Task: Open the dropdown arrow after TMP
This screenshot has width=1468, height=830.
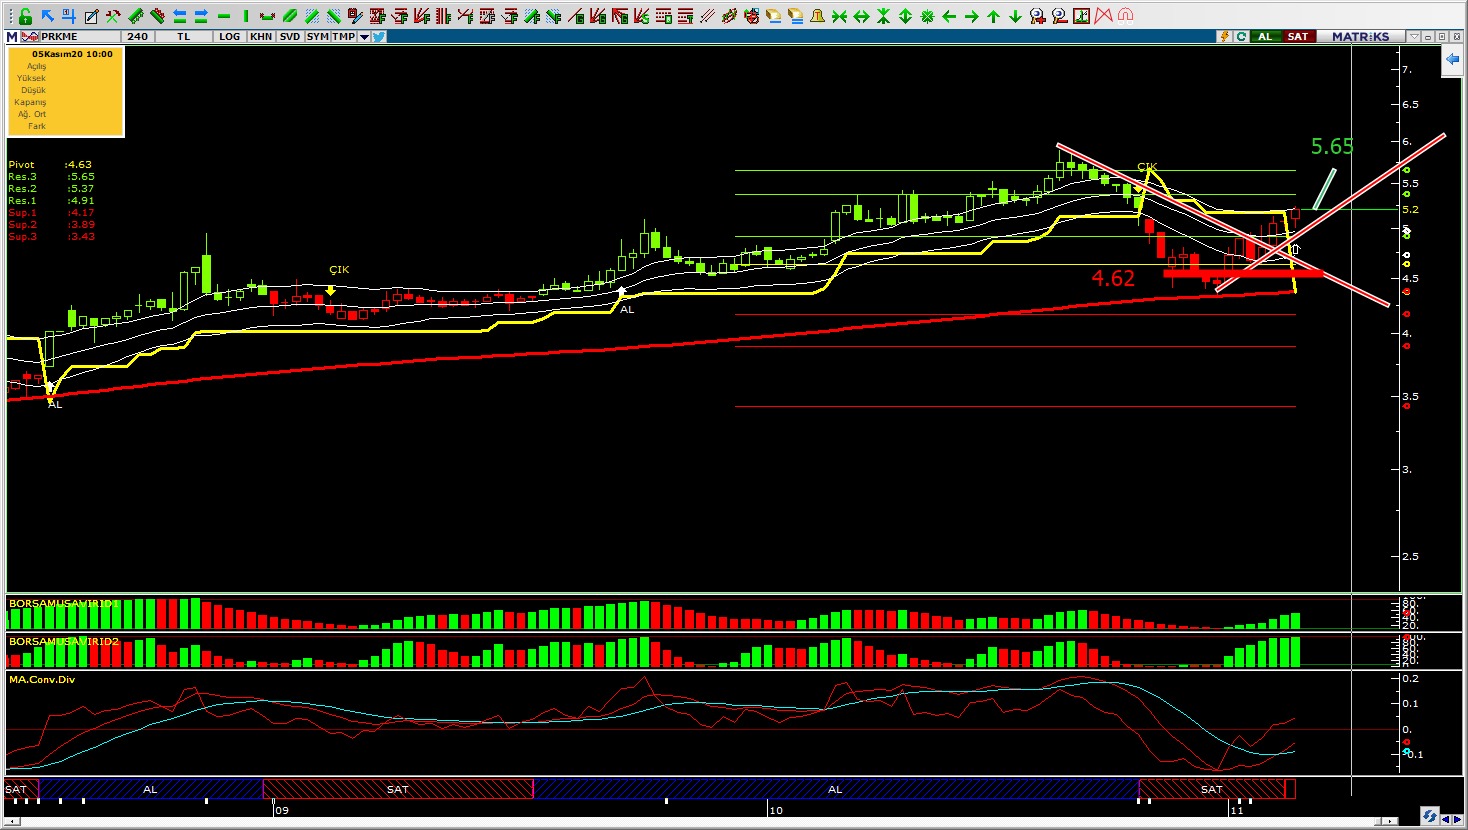Action: (x=364, y=37)
